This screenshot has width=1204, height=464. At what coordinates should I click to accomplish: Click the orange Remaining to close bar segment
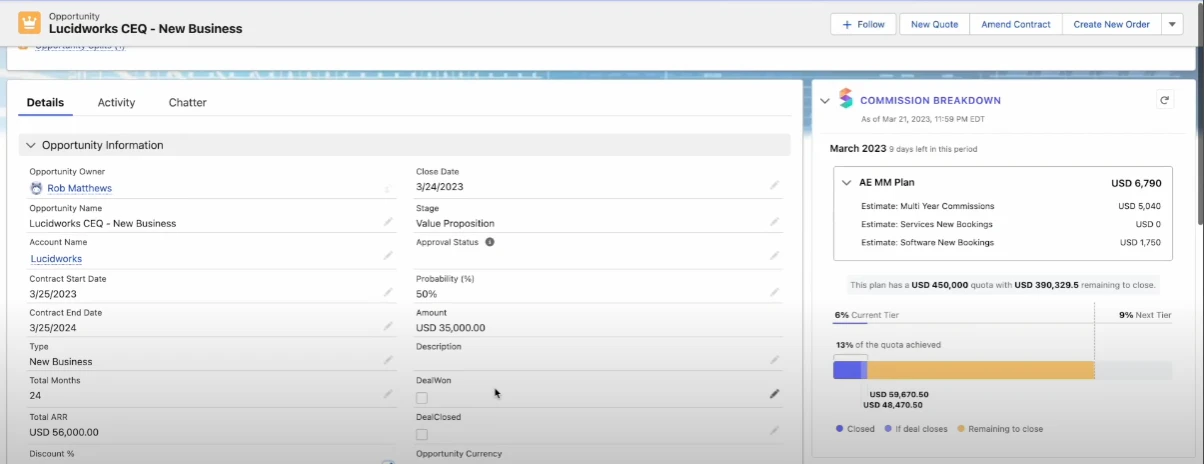981,370
